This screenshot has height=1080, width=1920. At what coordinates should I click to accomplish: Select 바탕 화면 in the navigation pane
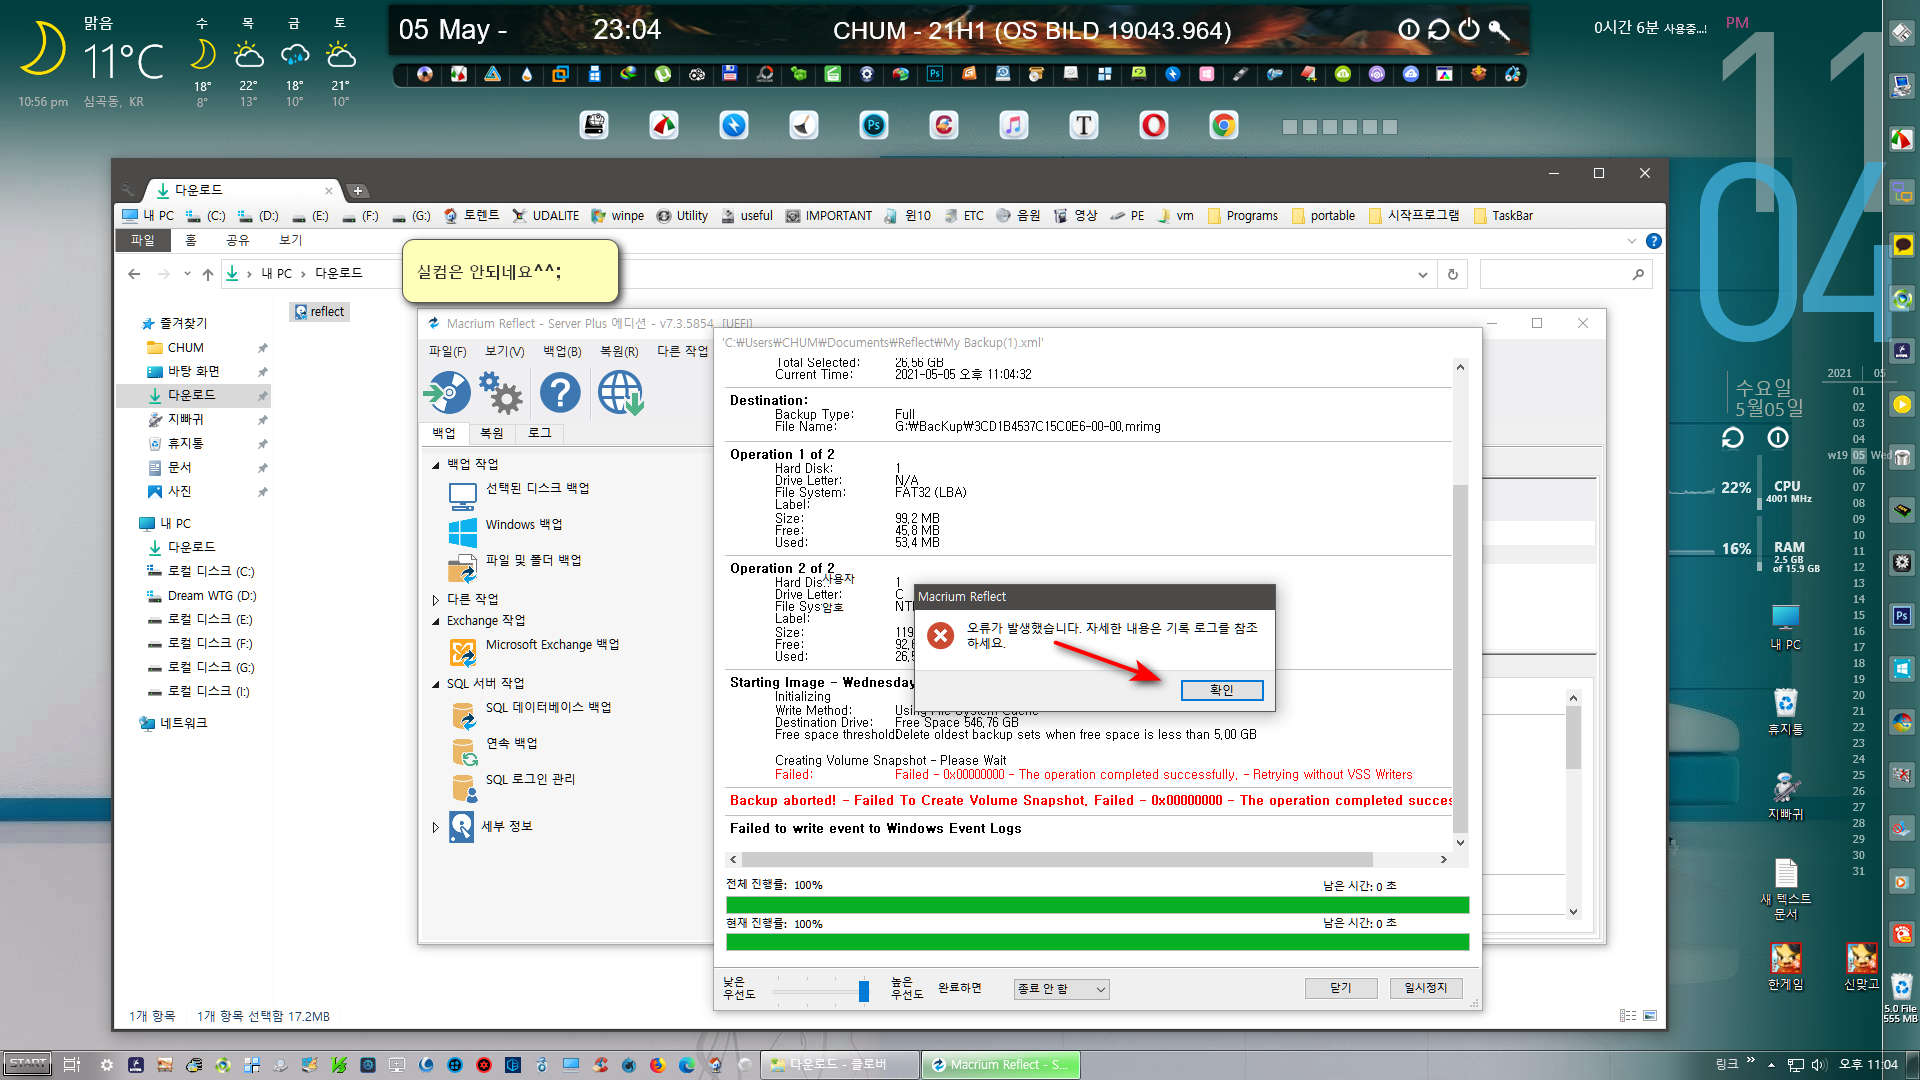tap(193, 371)
